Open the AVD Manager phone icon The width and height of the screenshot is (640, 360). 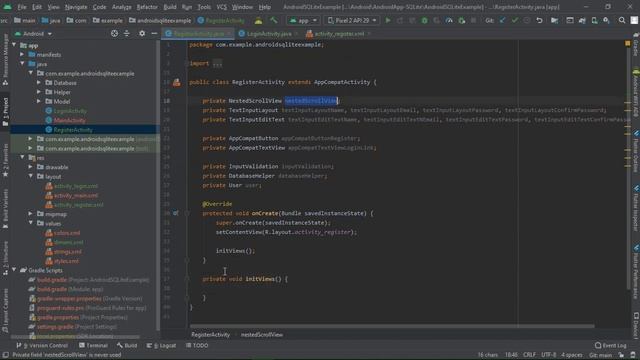coord(594,20)
